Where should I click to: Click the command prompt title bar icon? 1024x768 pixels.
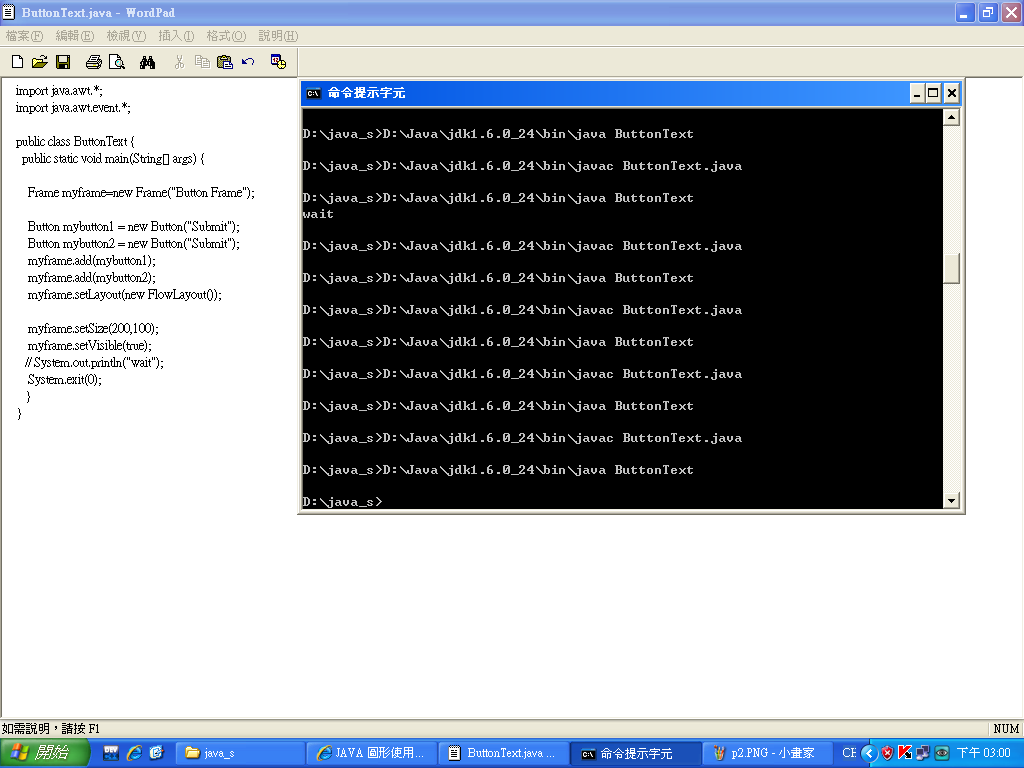(313, 93)
